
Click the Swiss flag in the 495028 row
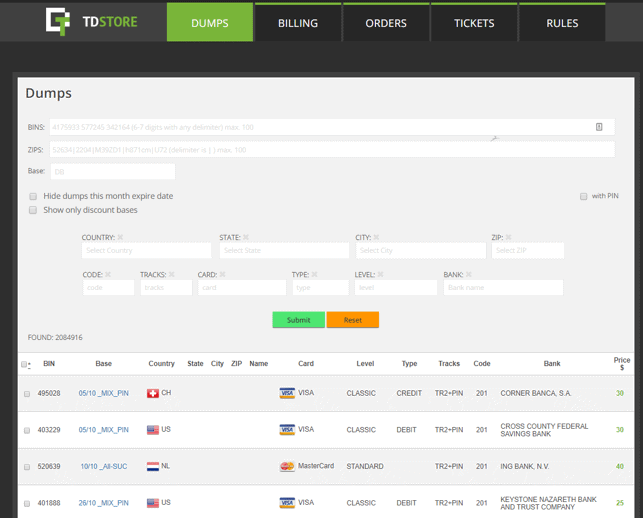(153, 393)
